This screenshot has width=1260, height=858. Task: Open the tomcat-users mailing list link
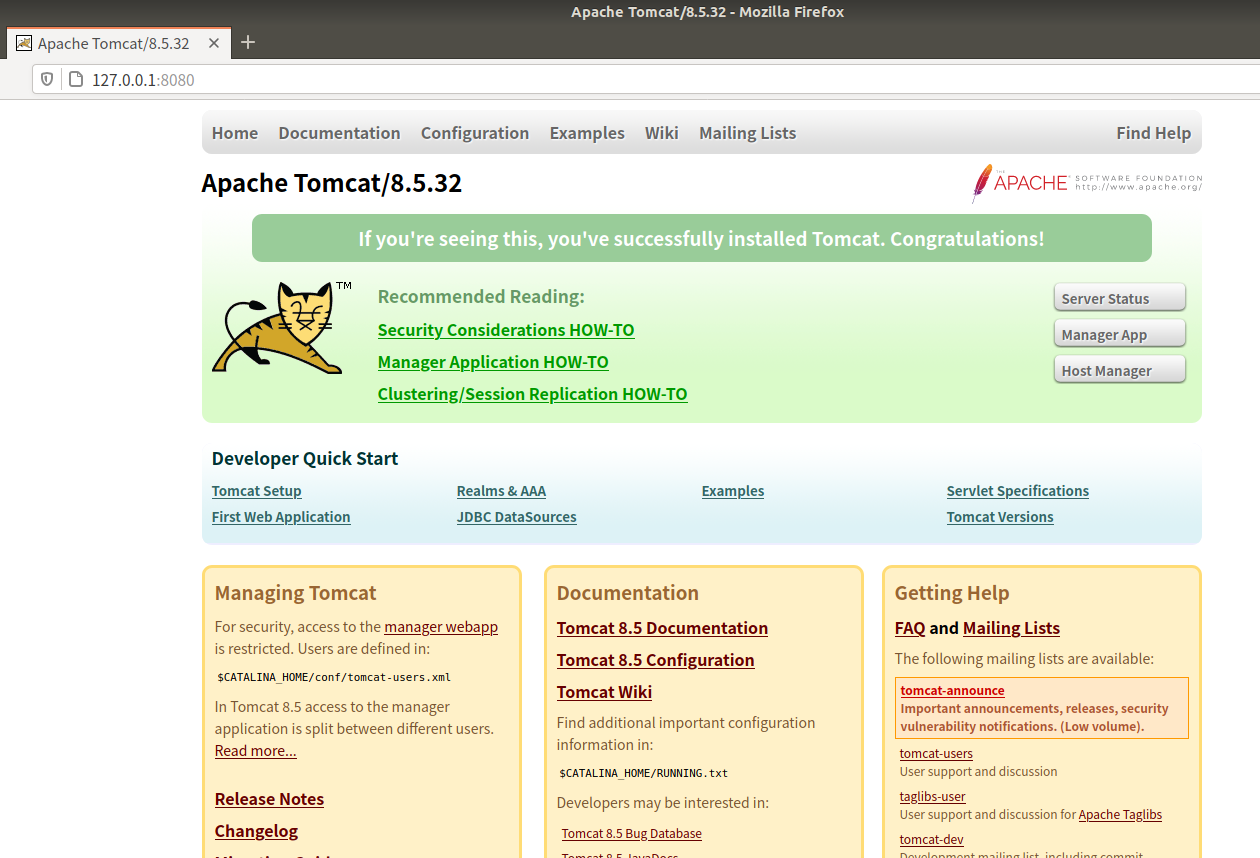tap(936, 754)
